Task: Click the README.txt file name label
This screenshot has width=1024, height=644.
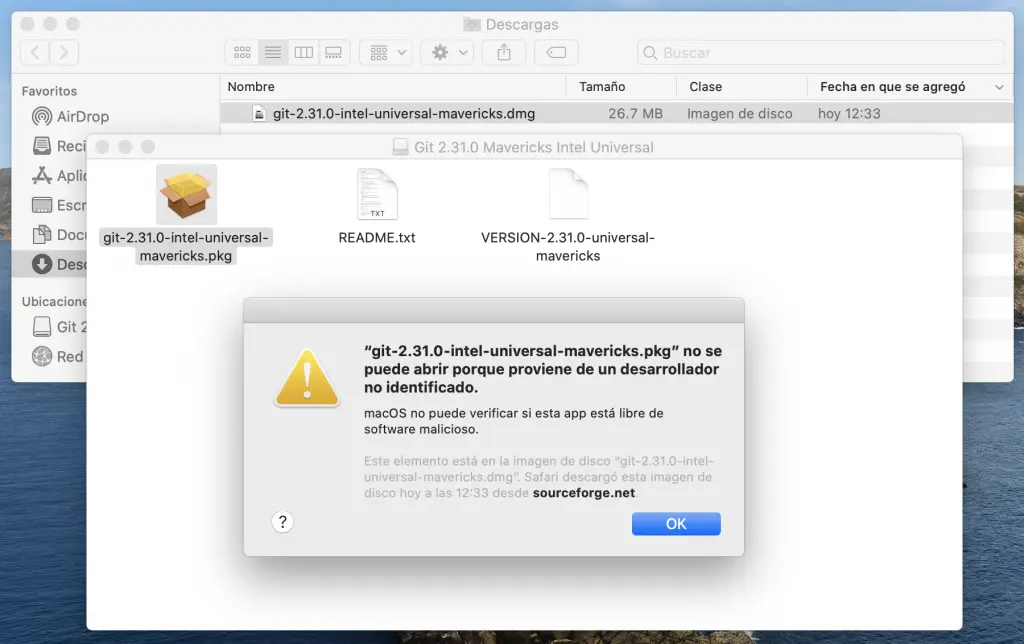Action: (x=377, y=238)
